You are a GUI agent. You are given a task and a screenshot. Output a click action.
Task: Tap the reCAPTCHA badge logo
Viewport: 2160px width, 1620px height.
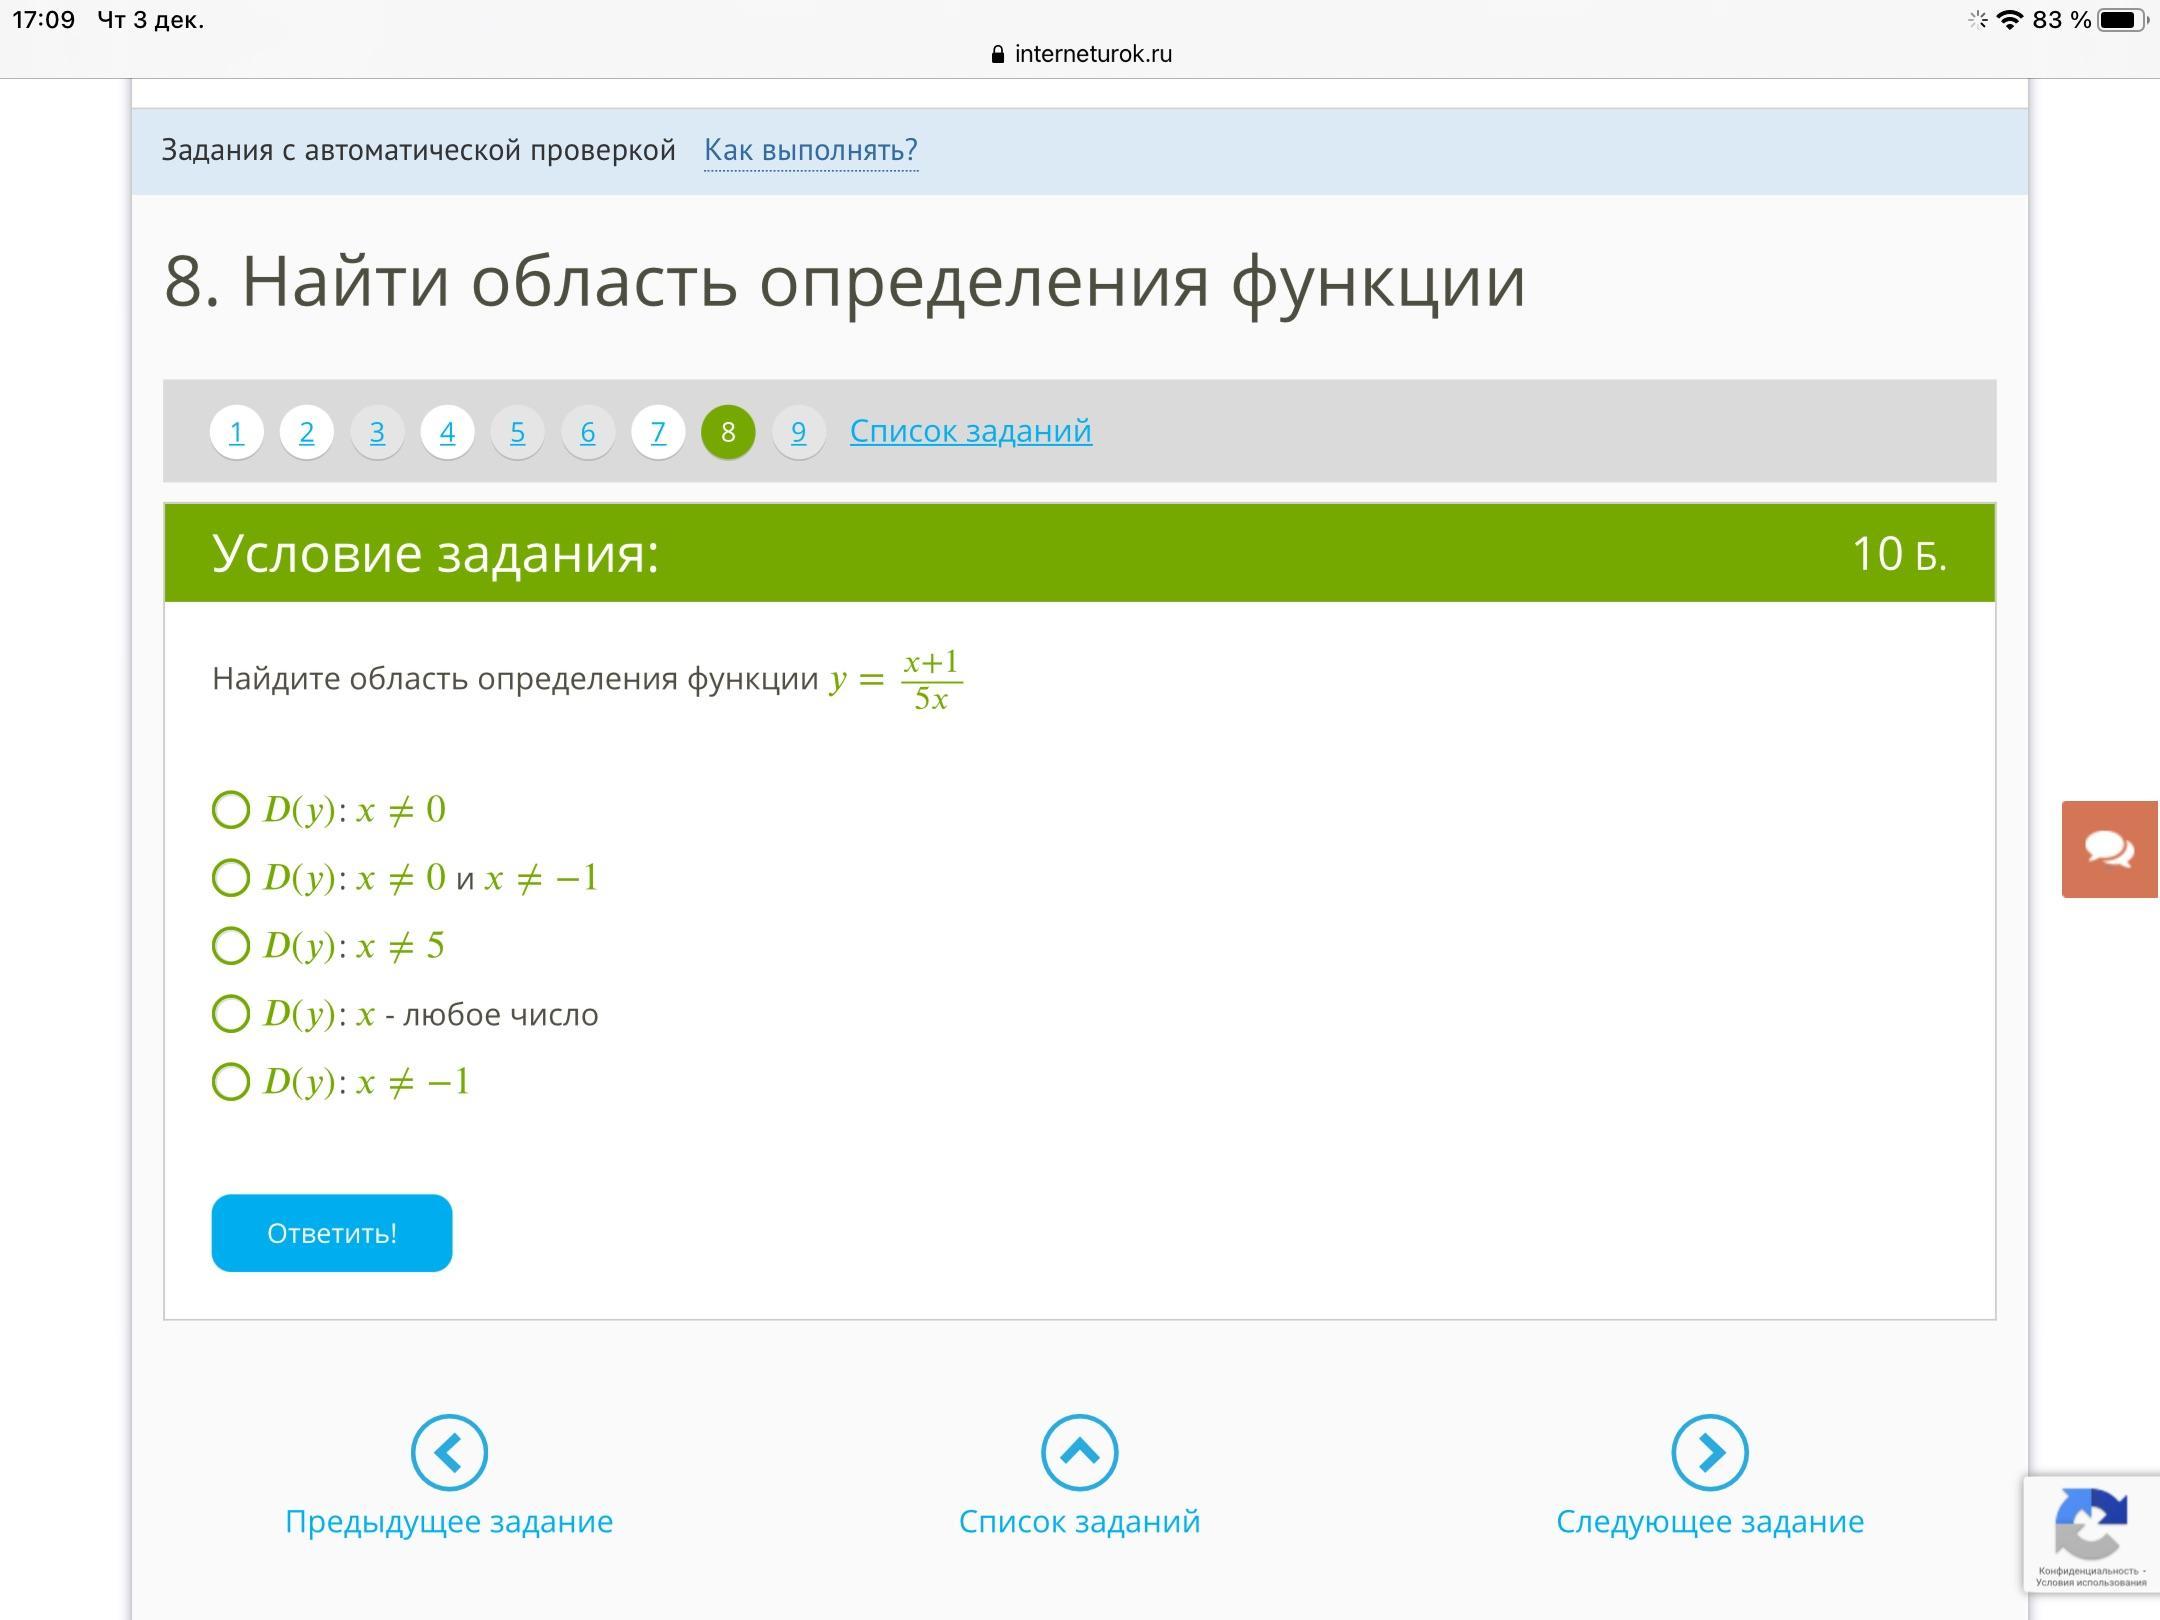click(2090, 1525)
